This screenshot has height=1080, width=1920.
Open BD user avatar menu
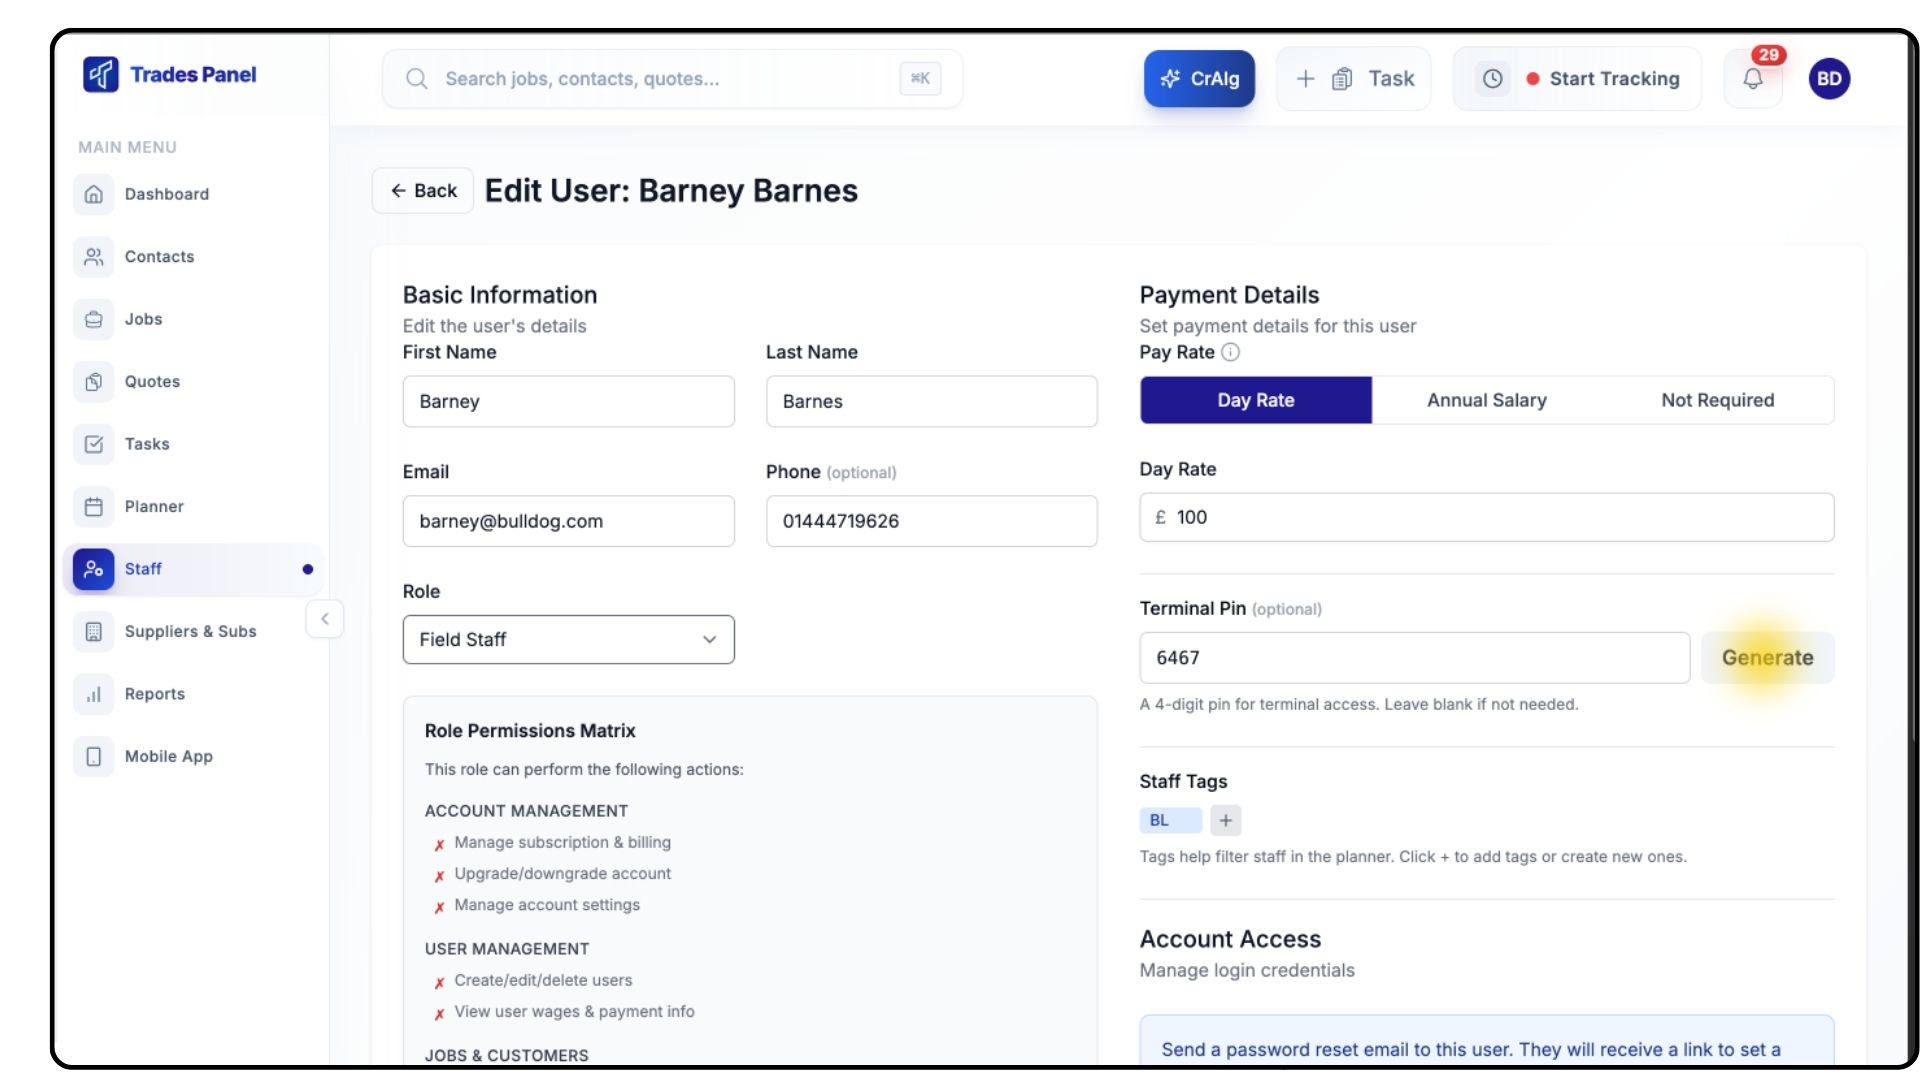1829,79
